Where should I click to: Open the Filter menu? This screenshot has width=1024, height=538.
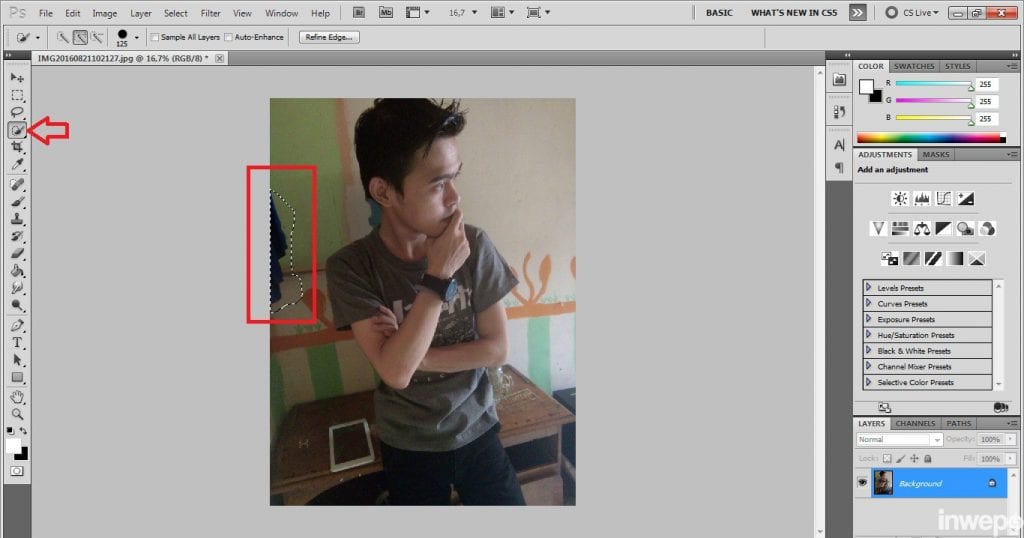[210, 14]
